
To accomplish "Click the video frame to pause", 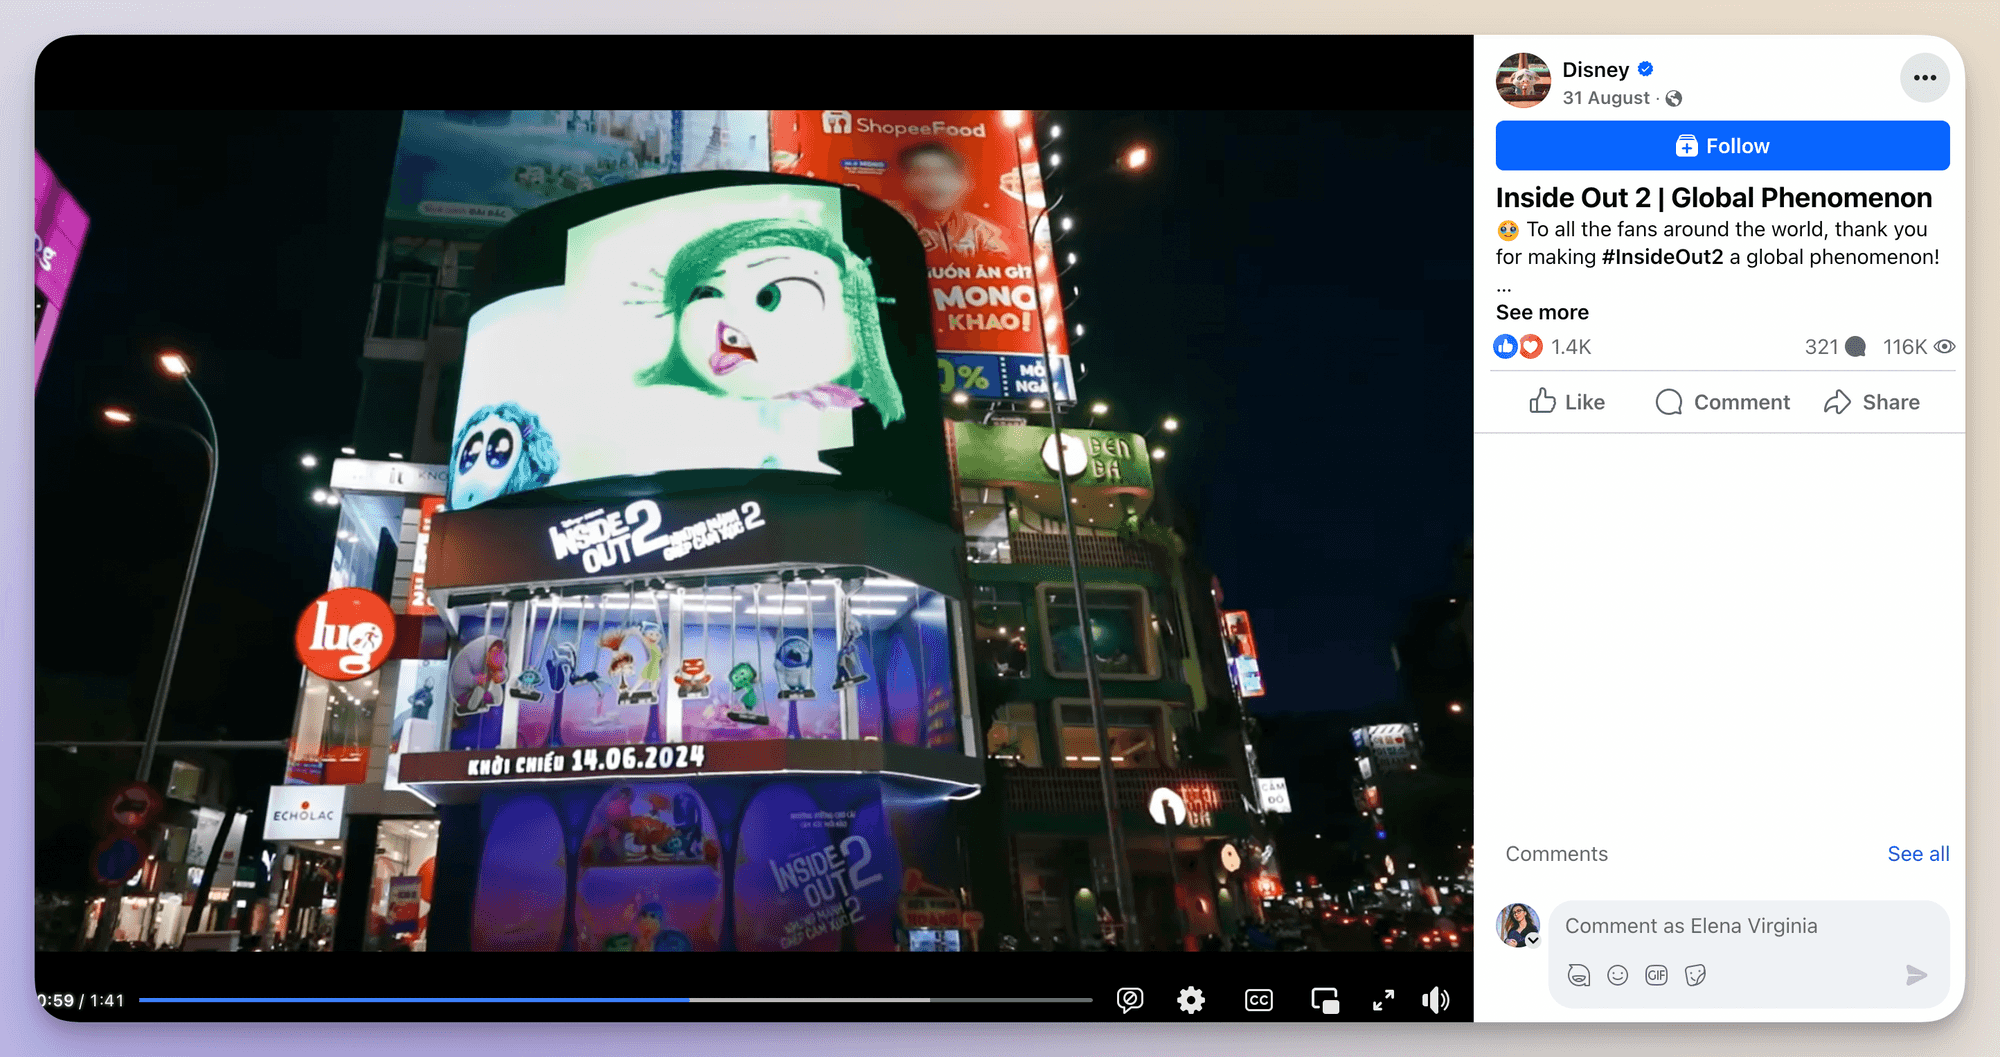I will click(754, 530).
